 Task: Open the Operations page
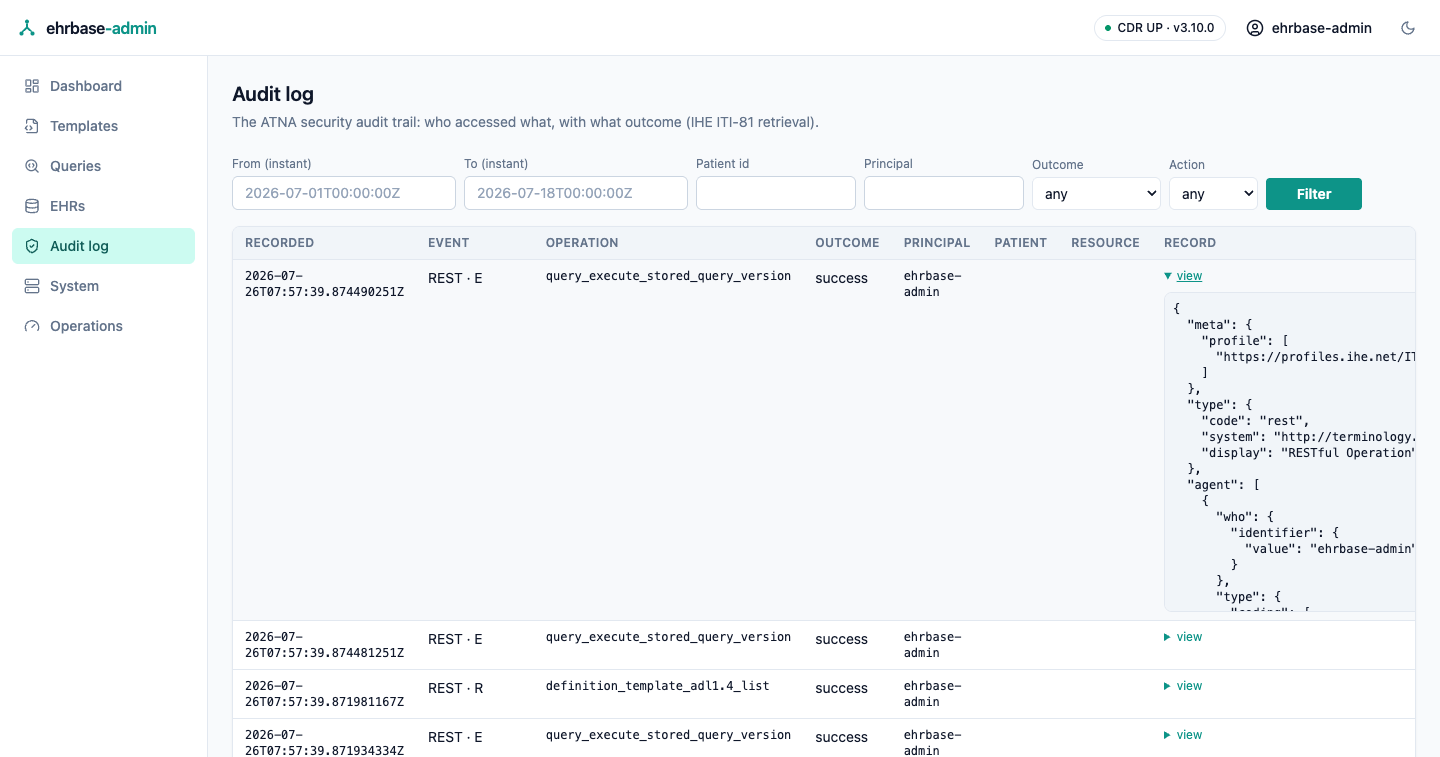(104, 326)
